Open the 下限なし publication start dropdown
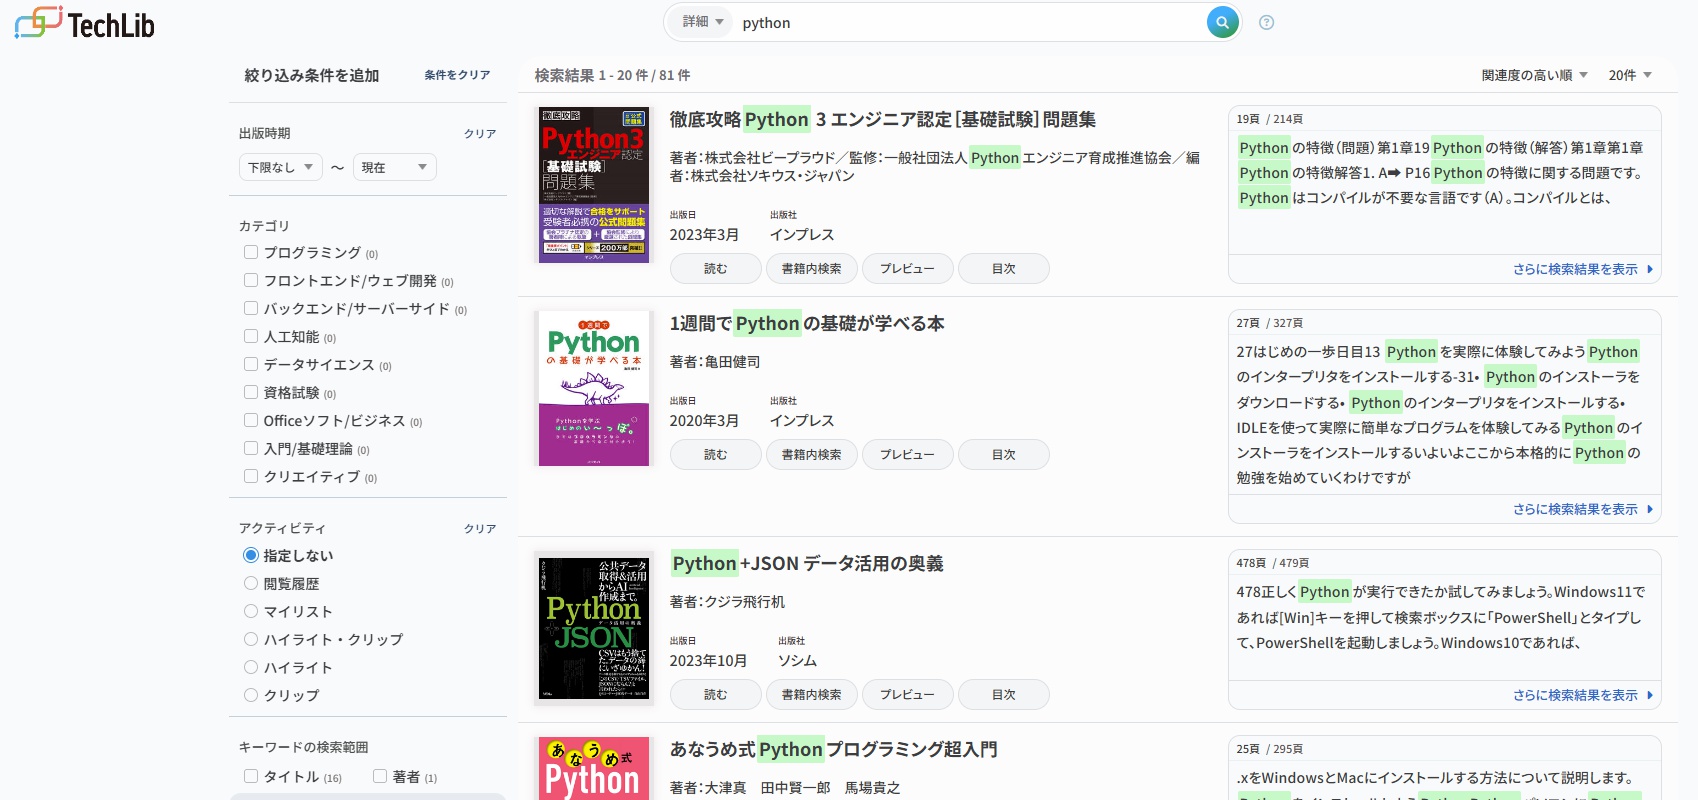The width and height of the screenshot is (1698, 800). tap(280, 167)
